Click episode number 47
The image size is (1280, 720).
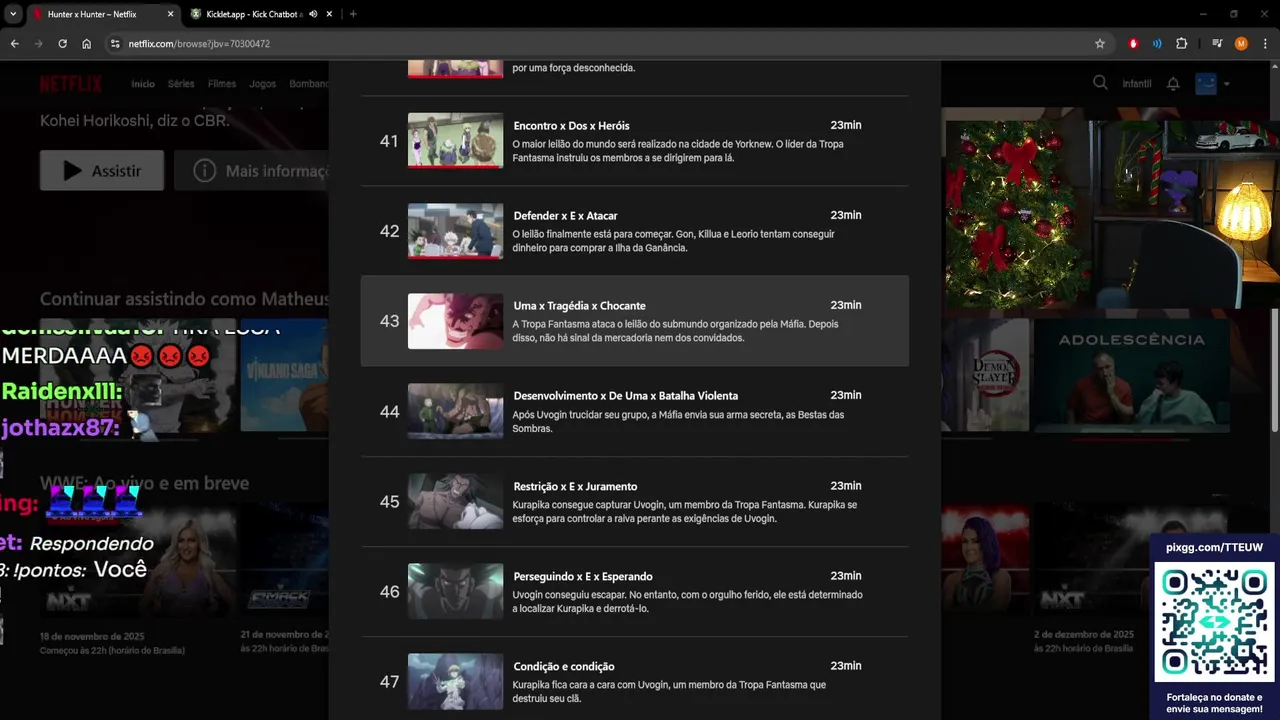[389, 681]
